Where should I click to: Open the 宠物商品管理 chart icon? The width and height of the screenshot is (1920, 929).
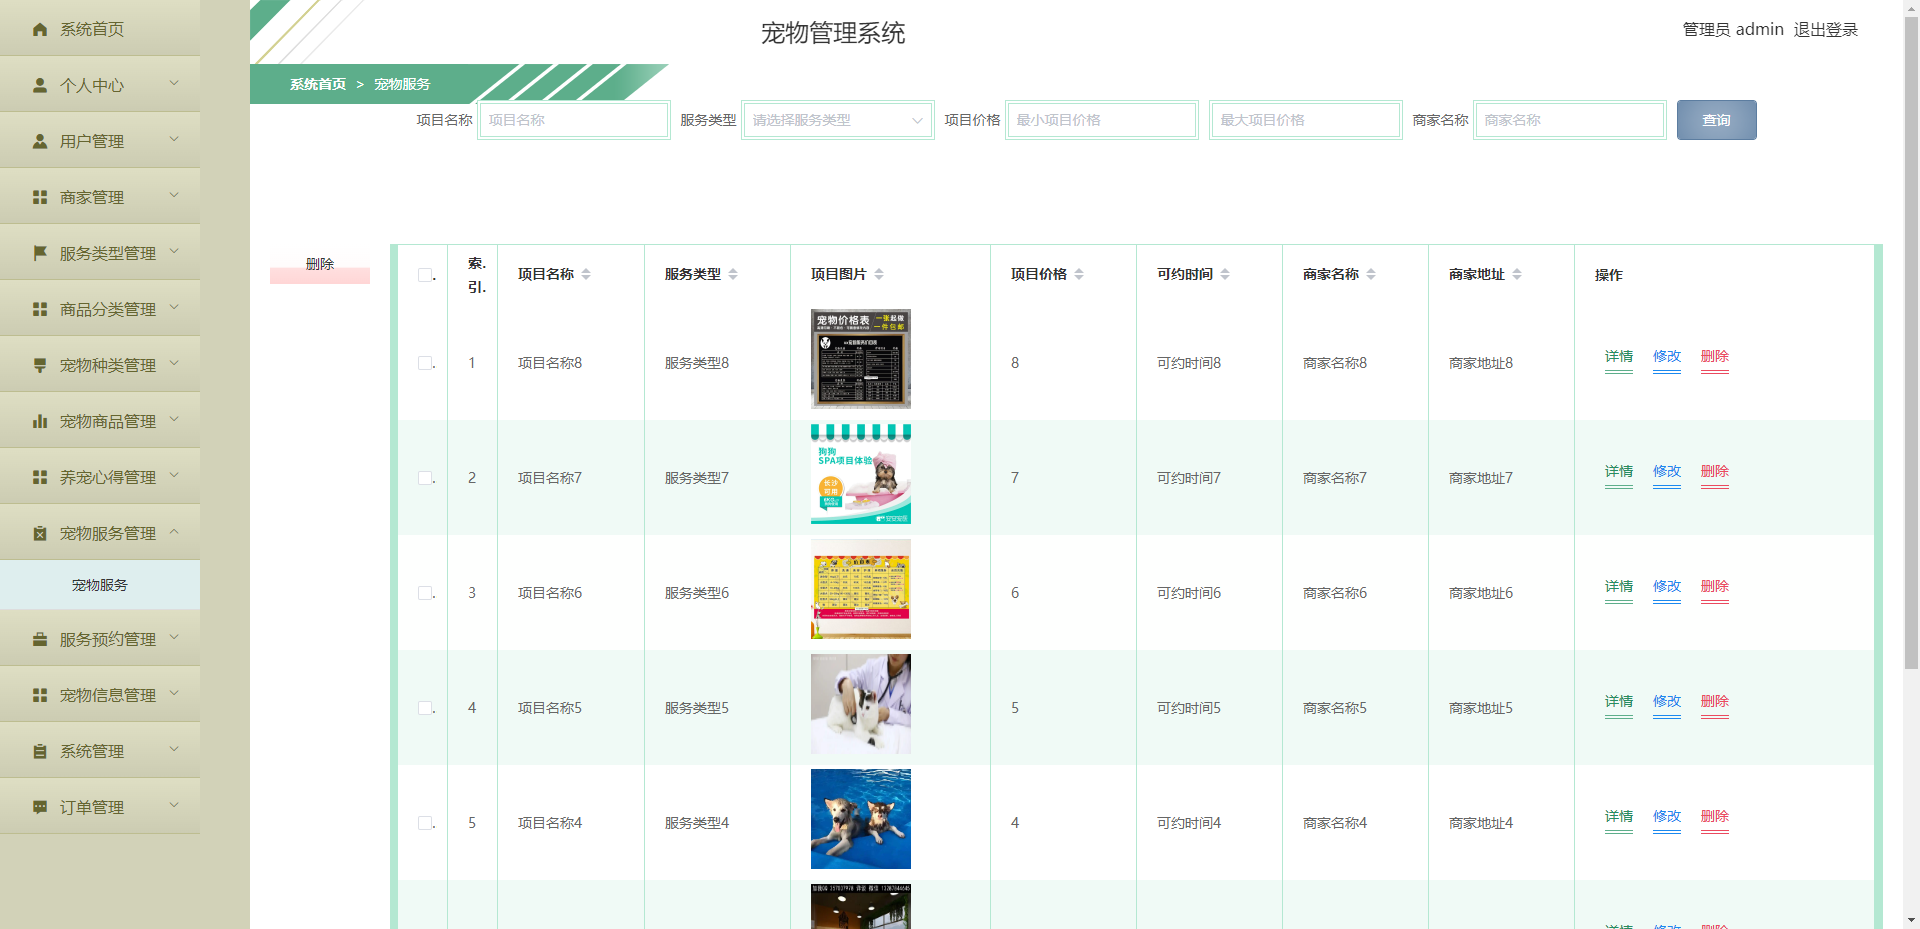click(38, 420)
